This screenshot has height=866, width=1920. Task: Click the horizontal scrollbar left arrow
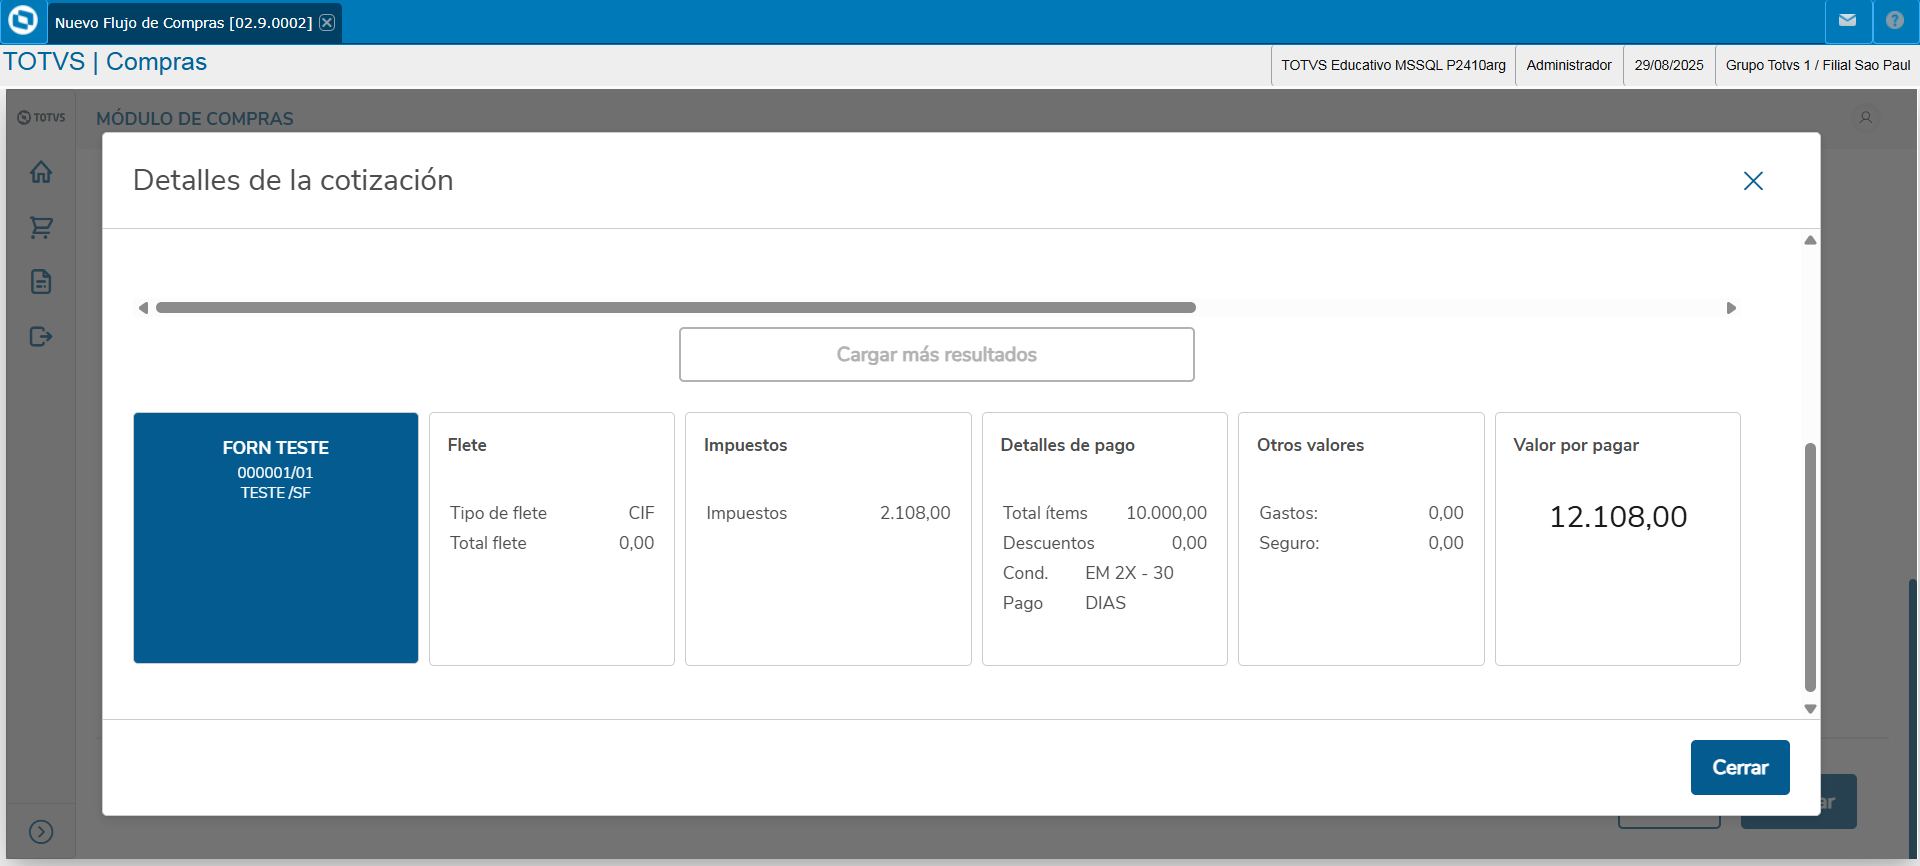[x=143, y=308]
